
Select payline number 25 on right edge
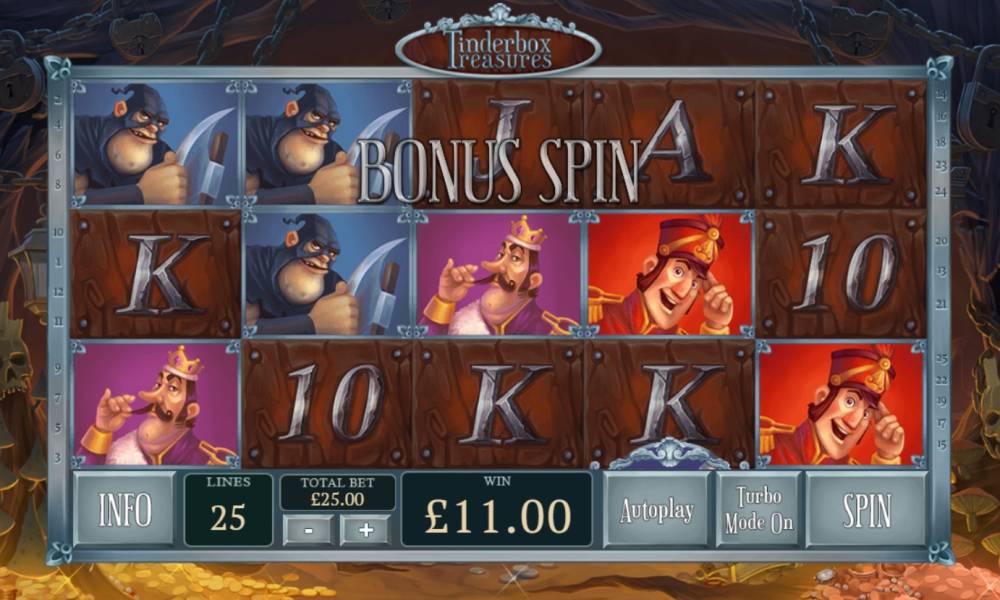(941, 358)
